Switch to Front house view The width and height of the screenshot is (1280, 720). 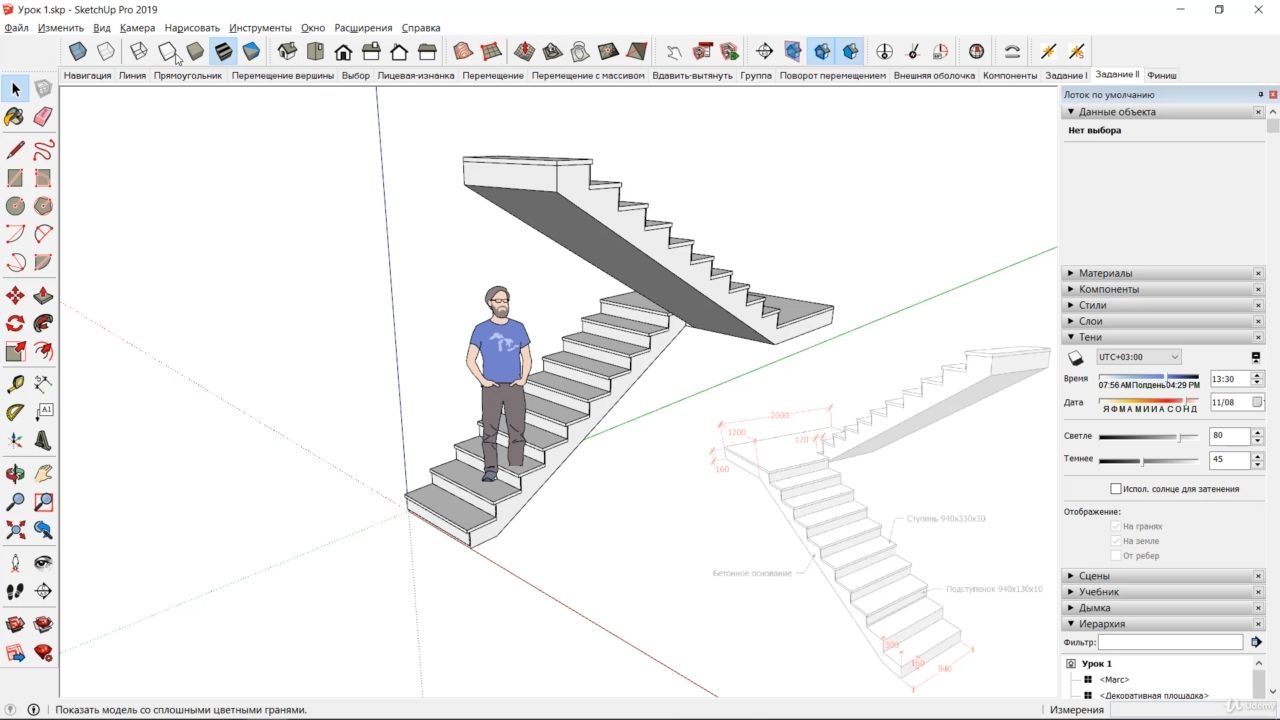click(343, 51)
